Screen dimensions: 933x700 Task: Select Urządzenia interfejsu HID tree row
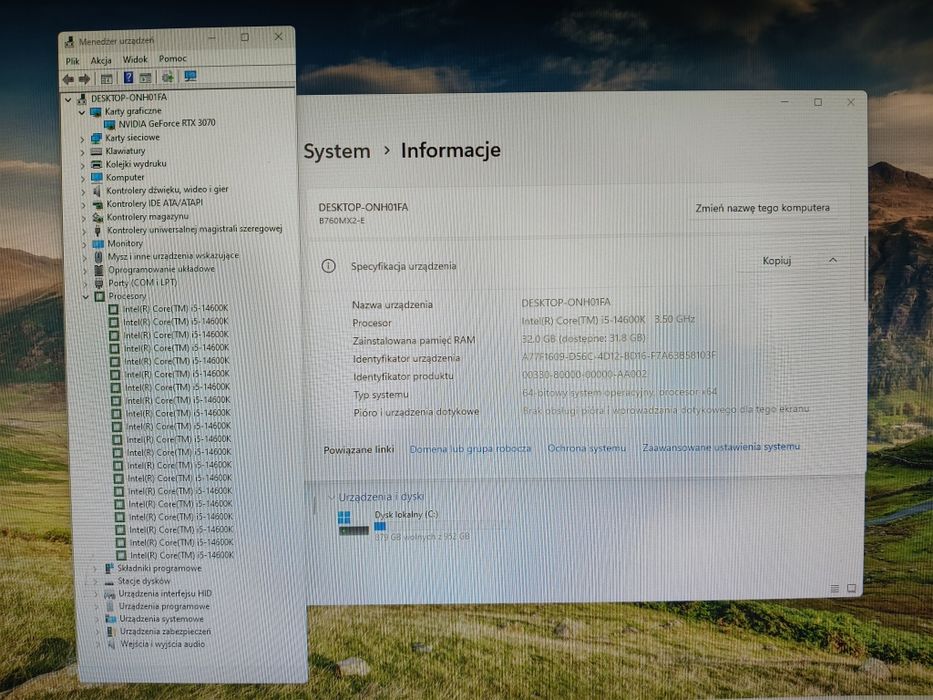(x=165, y=593)
